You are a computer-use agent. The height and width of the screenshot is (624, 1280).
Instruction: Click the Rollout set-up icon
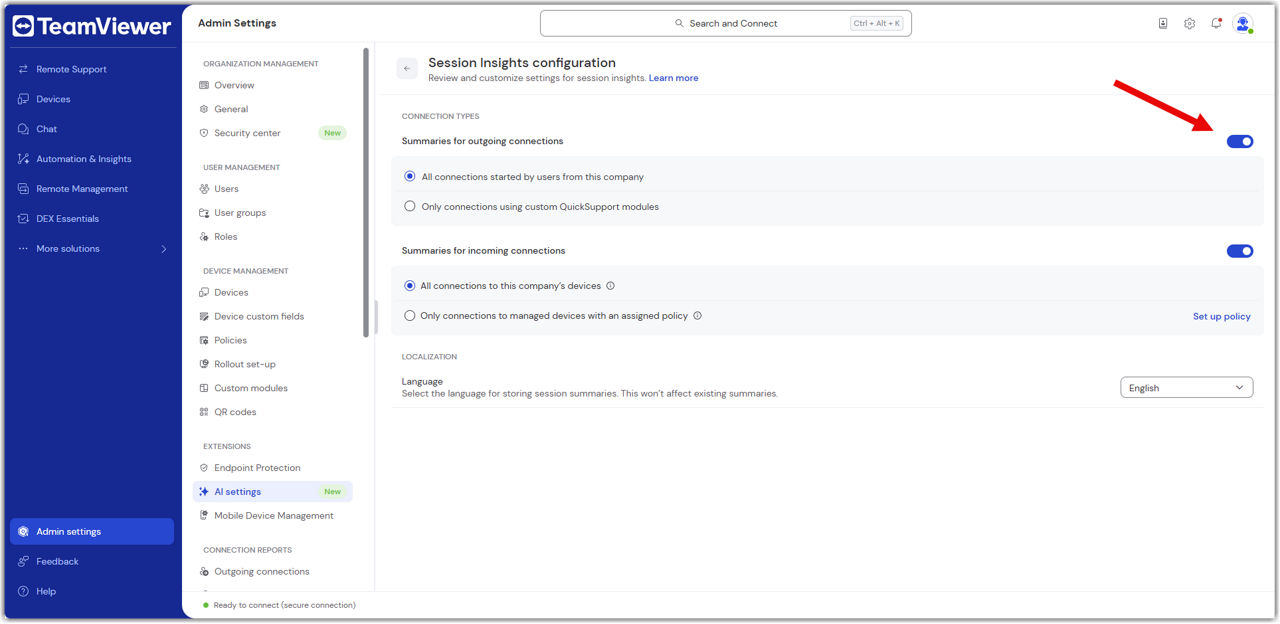204,365
